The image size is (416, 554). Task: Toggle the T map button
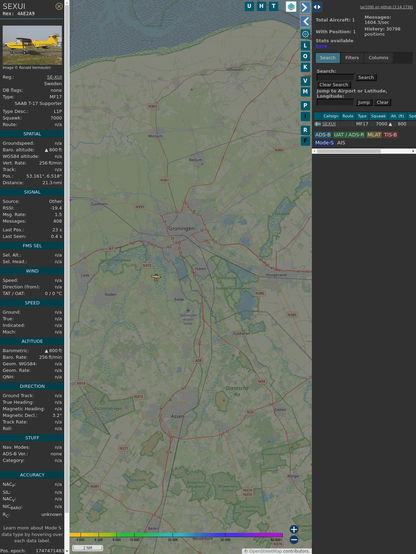pyautogui.click(x=273, y=6)
